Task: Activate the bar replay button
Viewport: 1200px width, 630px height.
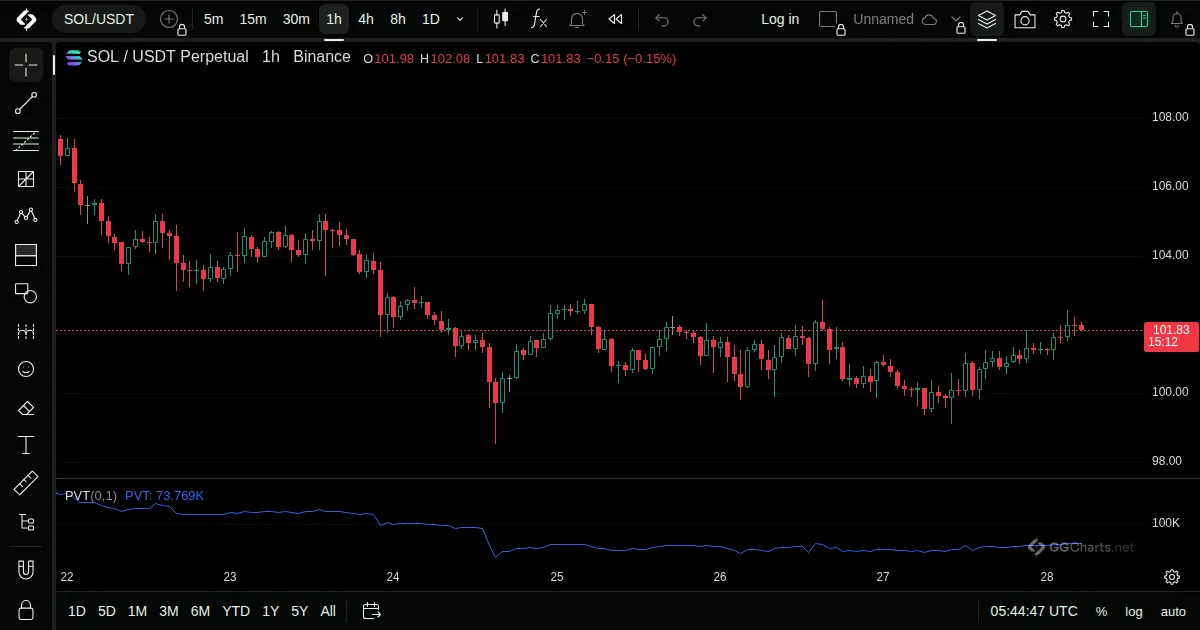Action: pos(616,19)
